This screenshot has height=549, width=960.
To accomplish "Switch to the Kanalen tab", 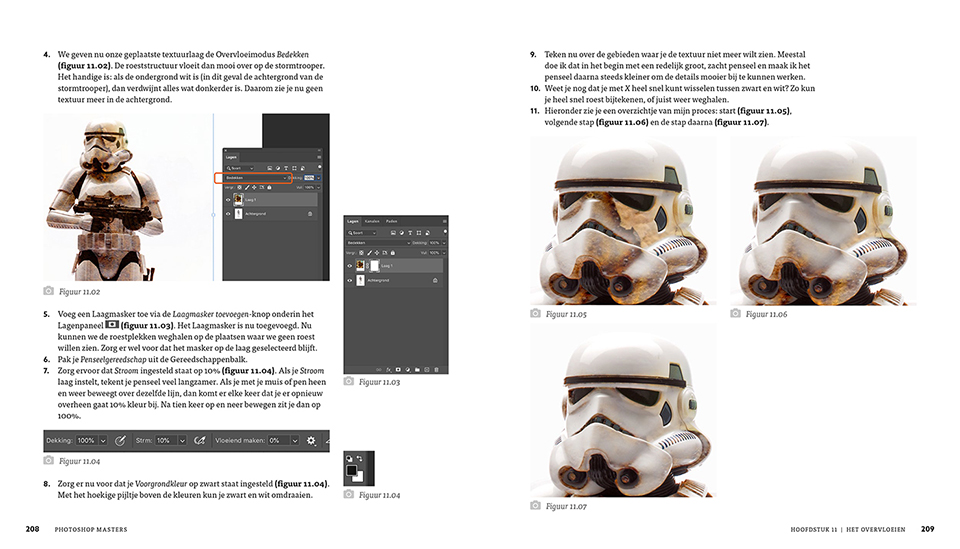I will click(x=372, y=222).
